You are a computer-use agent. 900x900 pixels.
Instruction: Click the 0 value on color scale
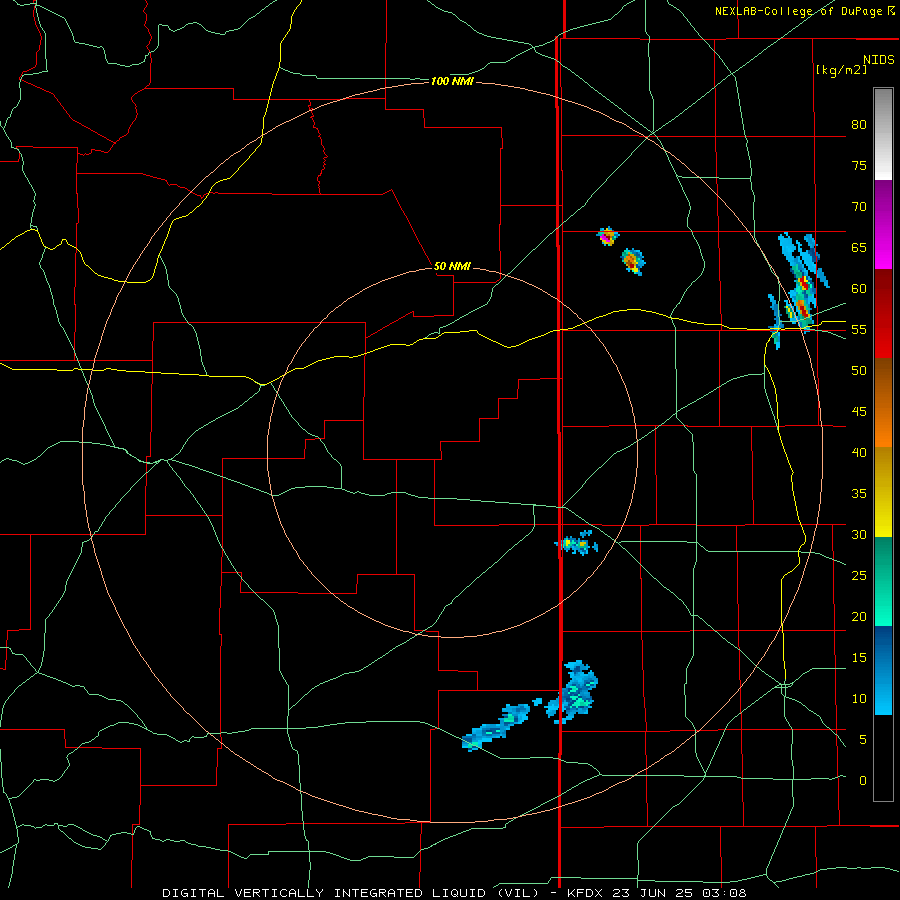pyautogui.click(x=863, y=781)
